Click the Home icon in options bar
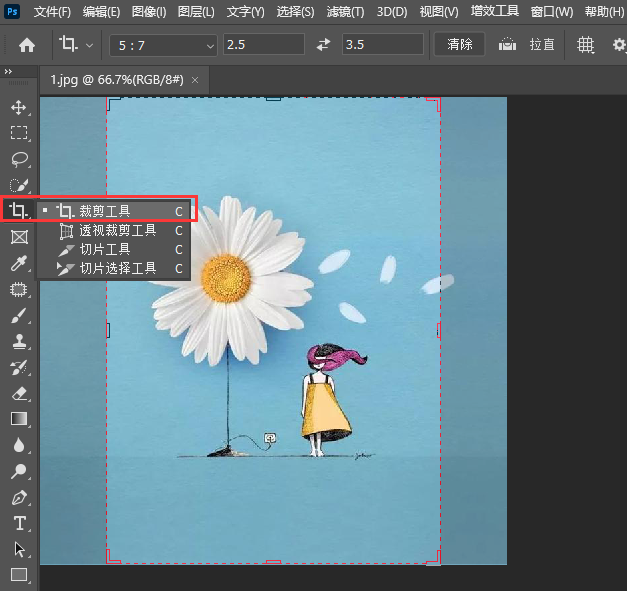 (x=27, y=45)
